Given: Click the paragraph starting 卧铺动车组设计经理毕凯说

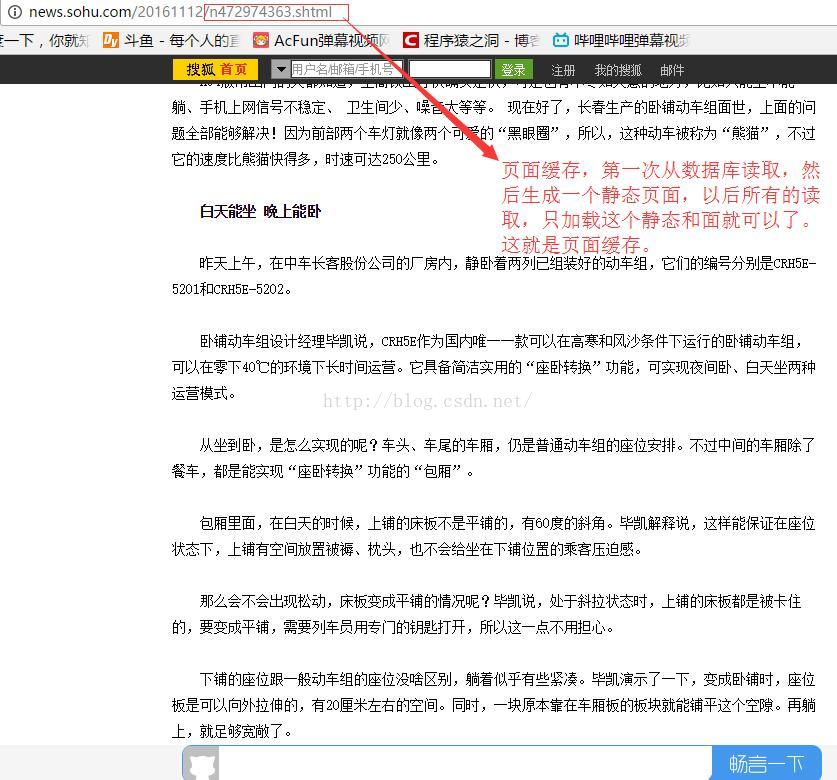Looking at the screenshot, I should (x=494, y=367).
